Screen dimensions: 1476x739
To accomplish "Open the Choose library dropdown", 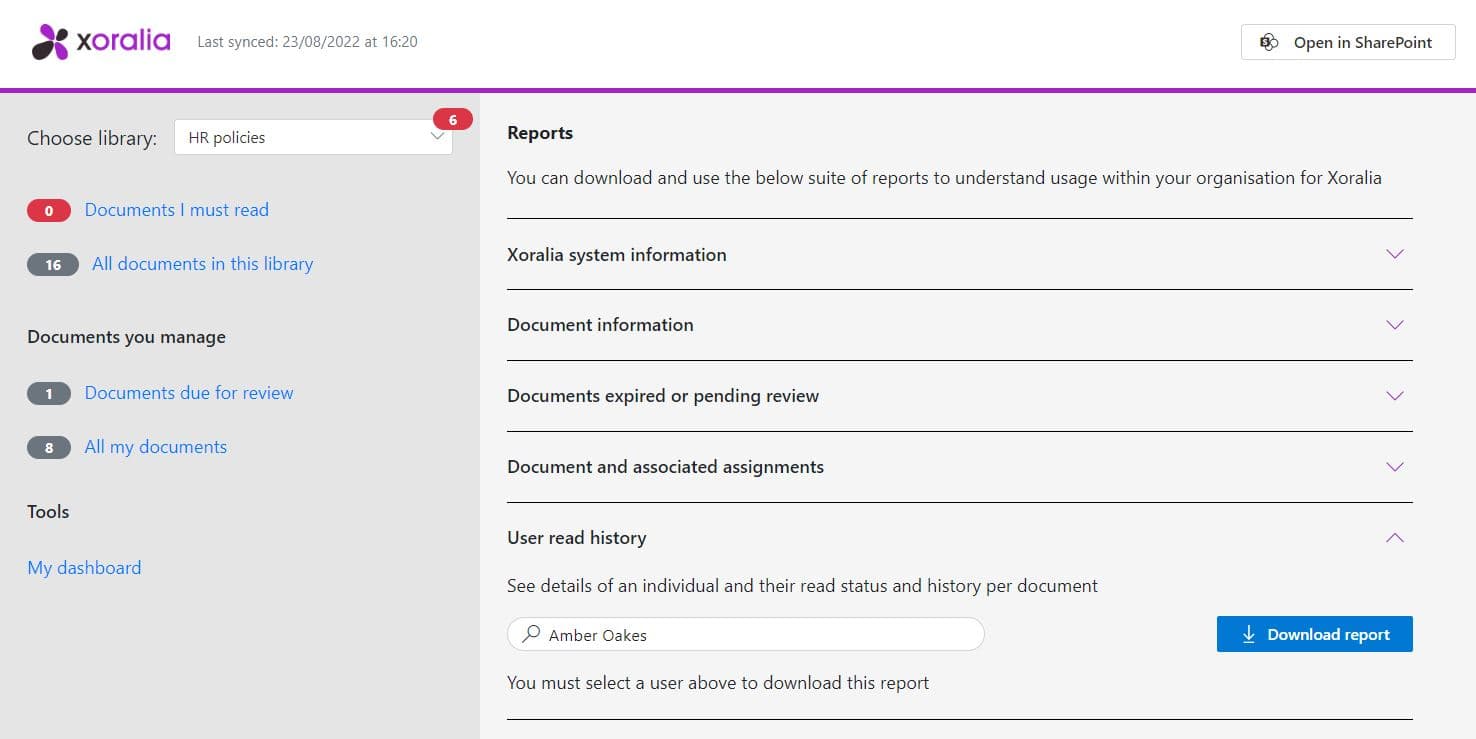I will (313, 138).
